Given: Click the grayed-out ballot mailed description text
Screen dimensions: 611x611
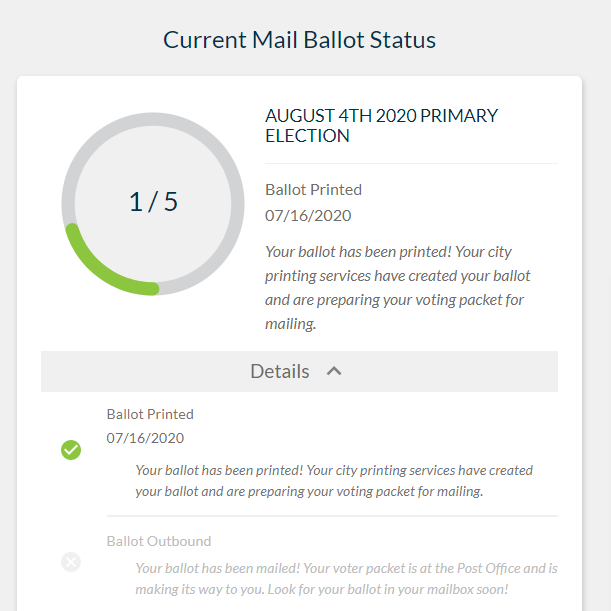Looking at the screenshot, I should tap(346, 578).
